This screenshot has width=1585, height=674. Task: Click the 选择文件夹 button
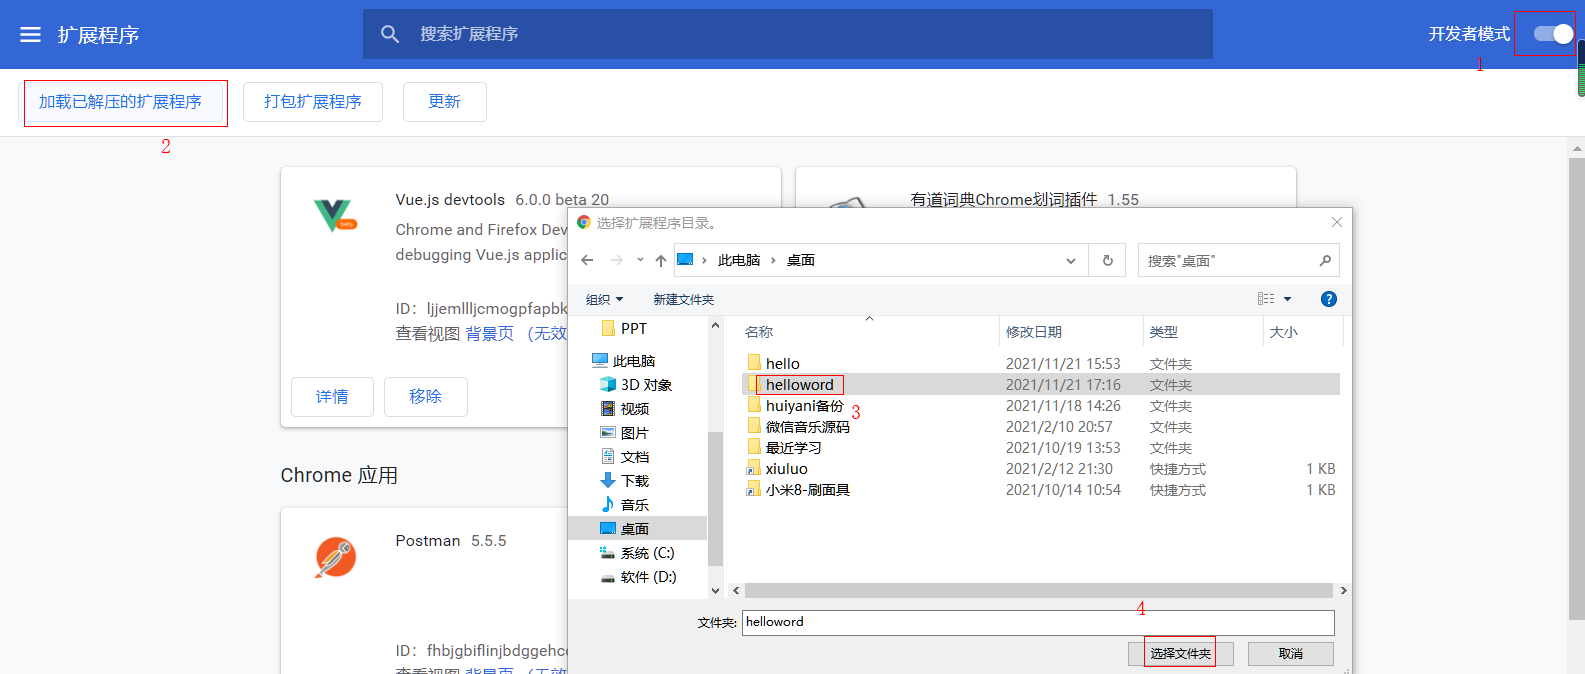[1180, 654]
